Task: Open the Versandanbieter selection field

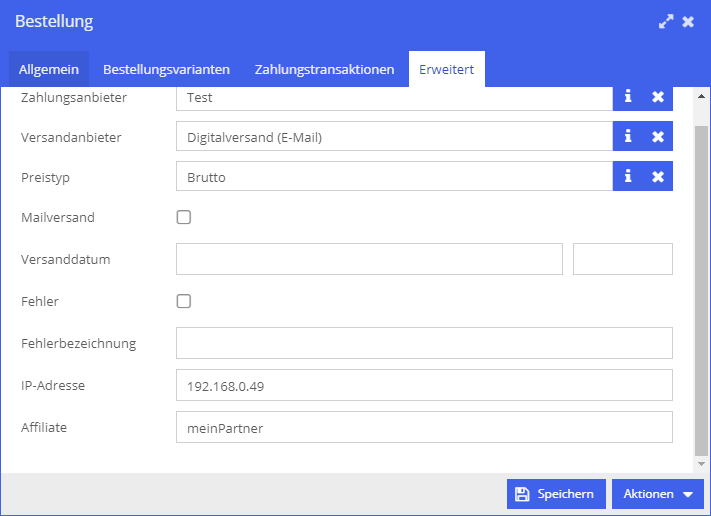Action: [x=394, y=136]
